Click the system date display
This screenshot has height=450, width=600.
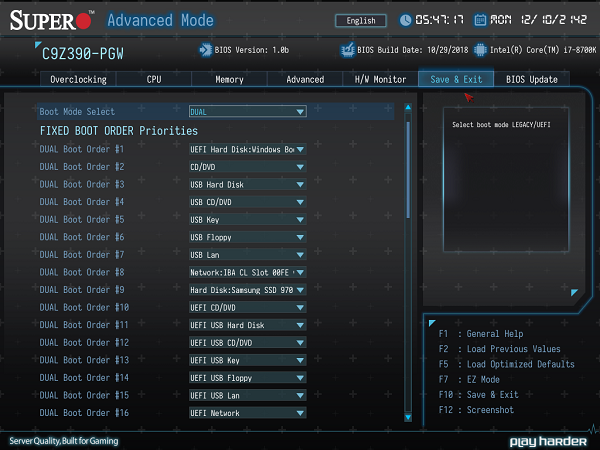click(538, 20)
